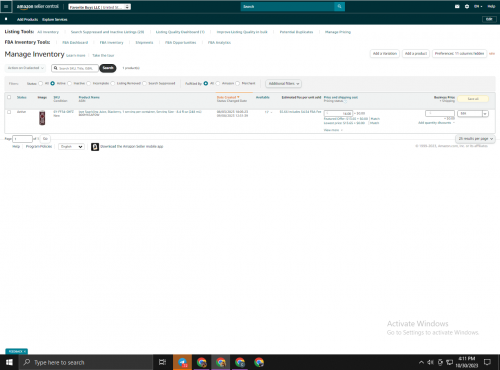Open Task View on the taskbar
This screenshot has width=500, height=370.
162,362
